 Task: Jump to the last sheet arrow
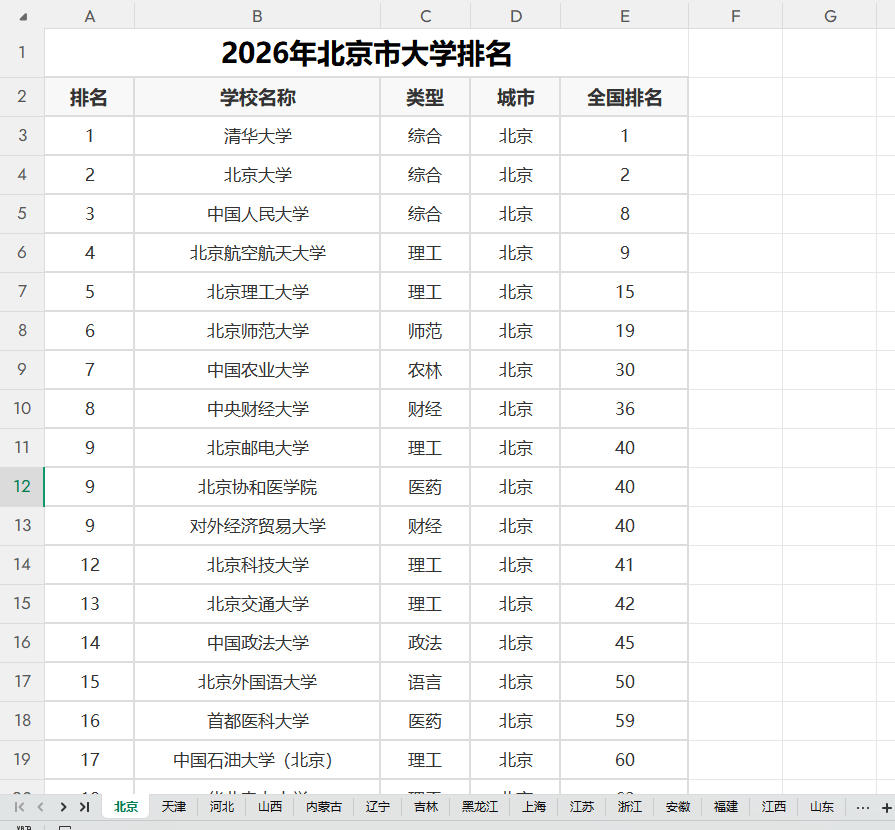point(86,806)
